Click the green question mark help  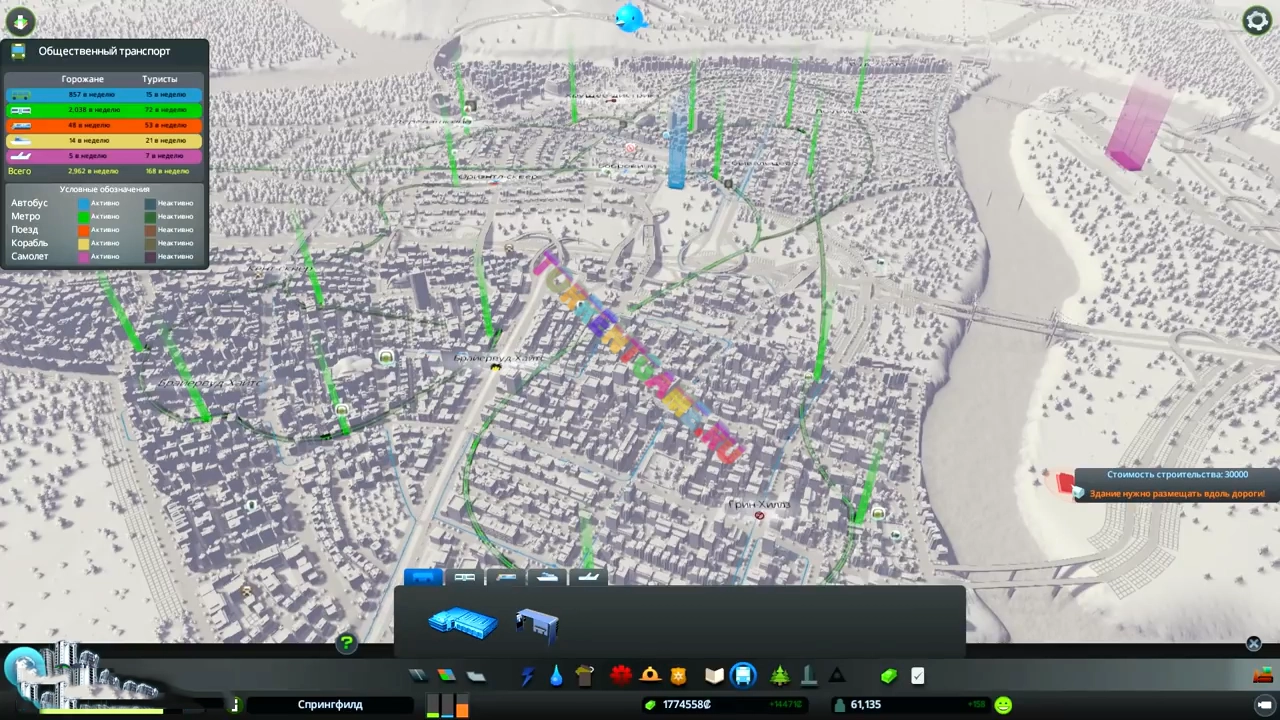tap(346, 643)
